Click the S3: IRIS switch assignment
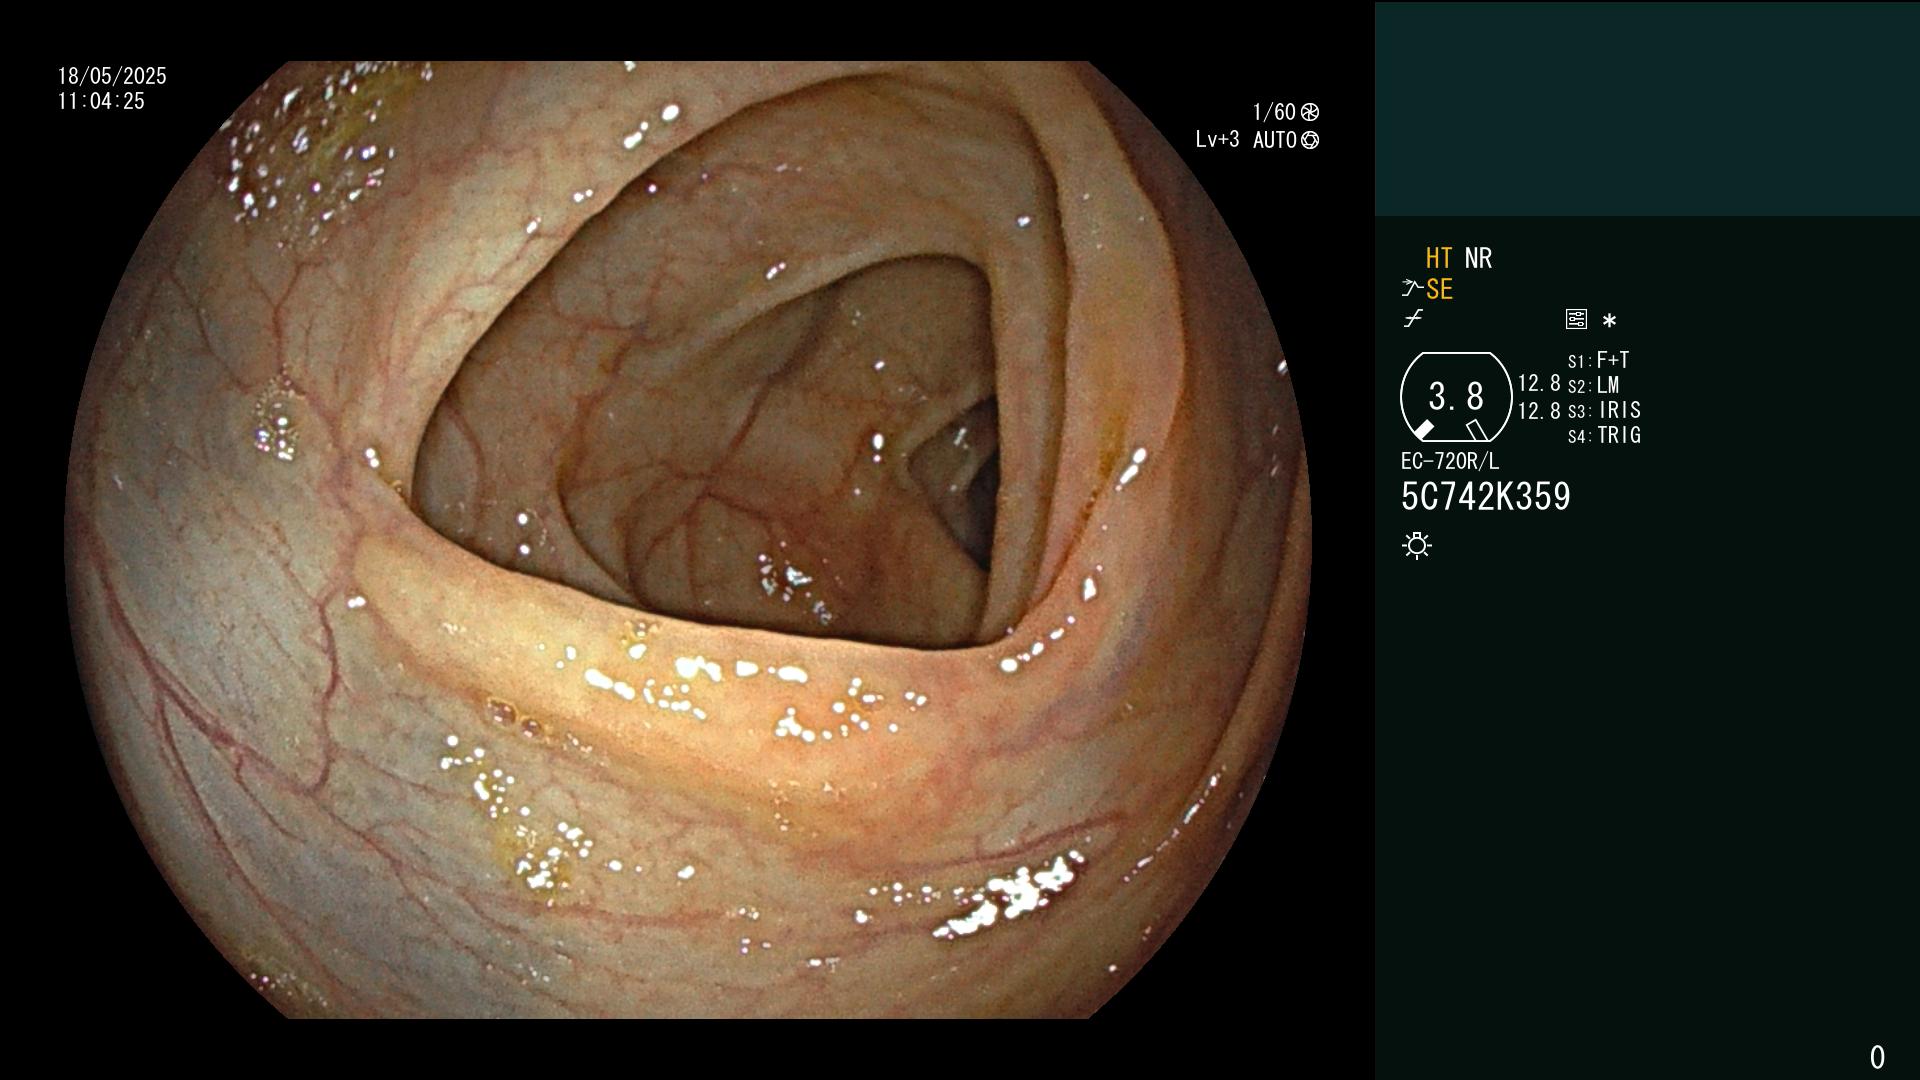1920x1080 pixels. coord(1604,410)
